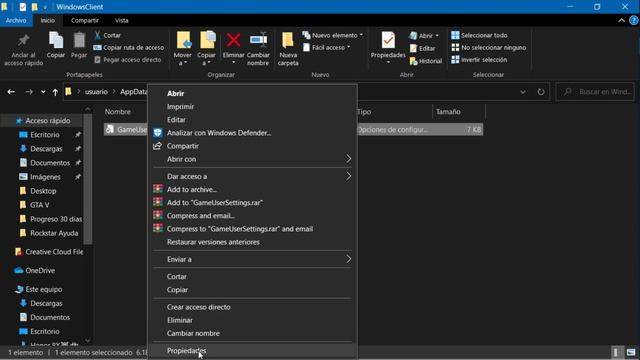Click Editar in the ribbon Abrir group

[x=422, y=48]
